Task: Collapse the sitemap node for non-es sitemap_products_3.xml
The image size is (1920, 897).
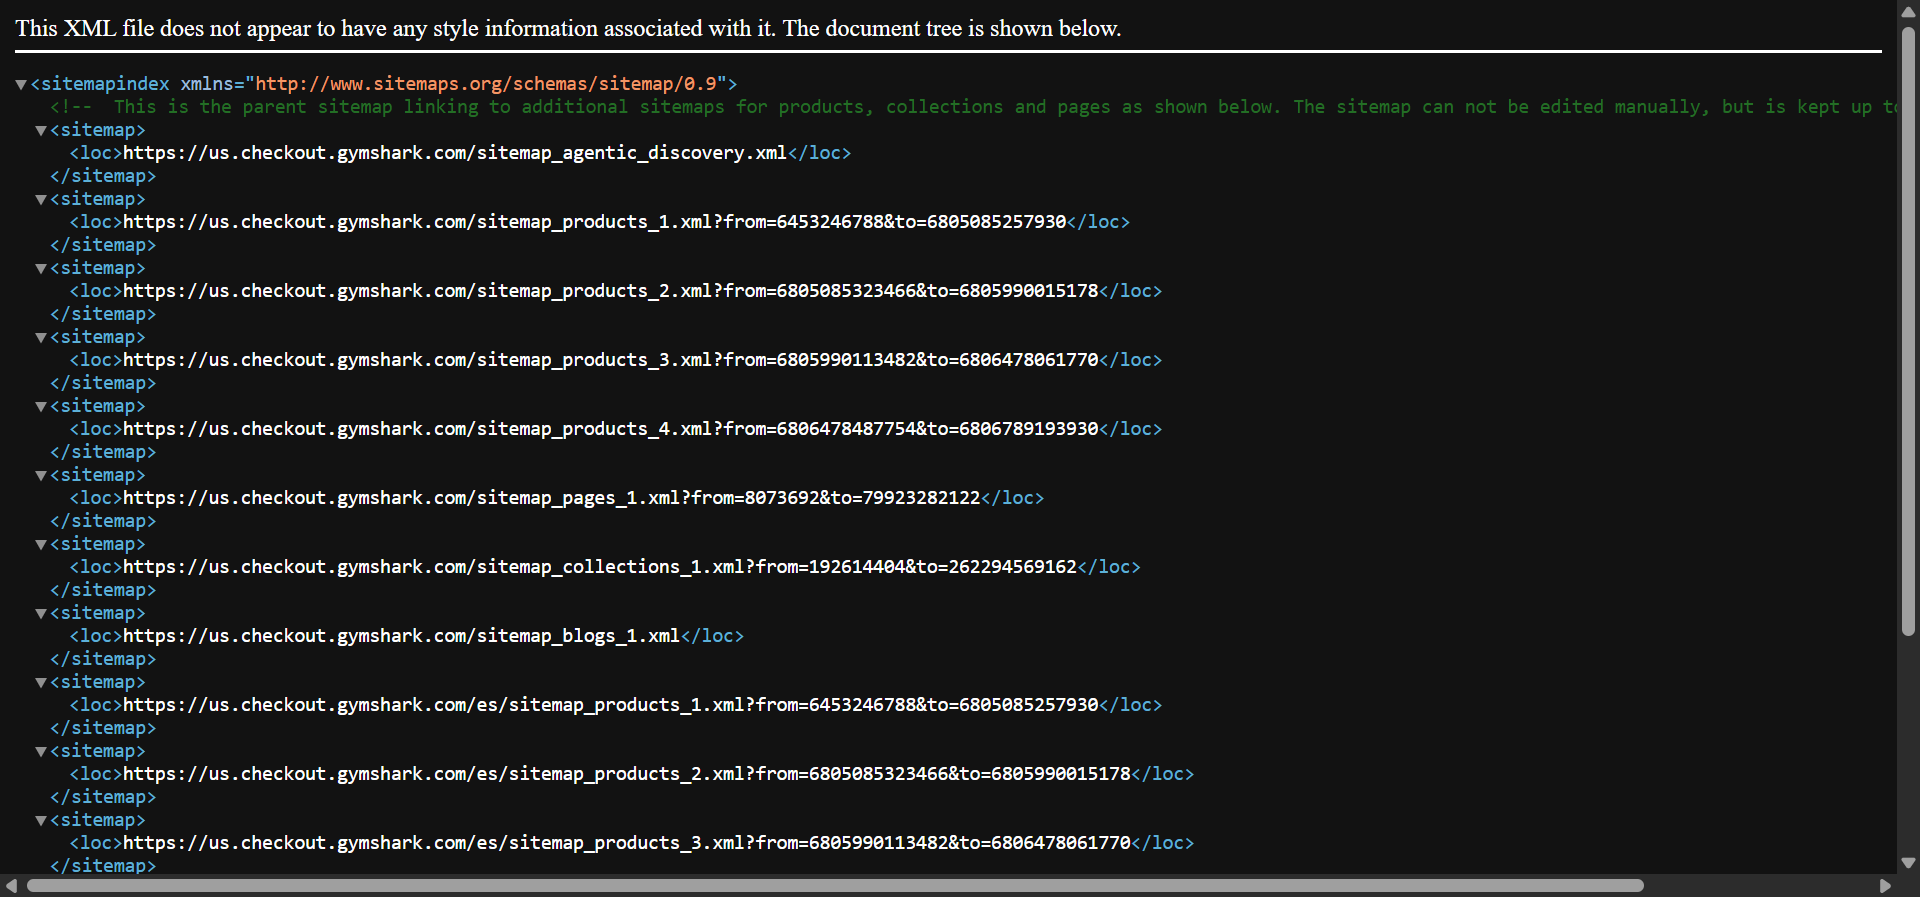Action: pyautogui.click(x=41, y=337)
